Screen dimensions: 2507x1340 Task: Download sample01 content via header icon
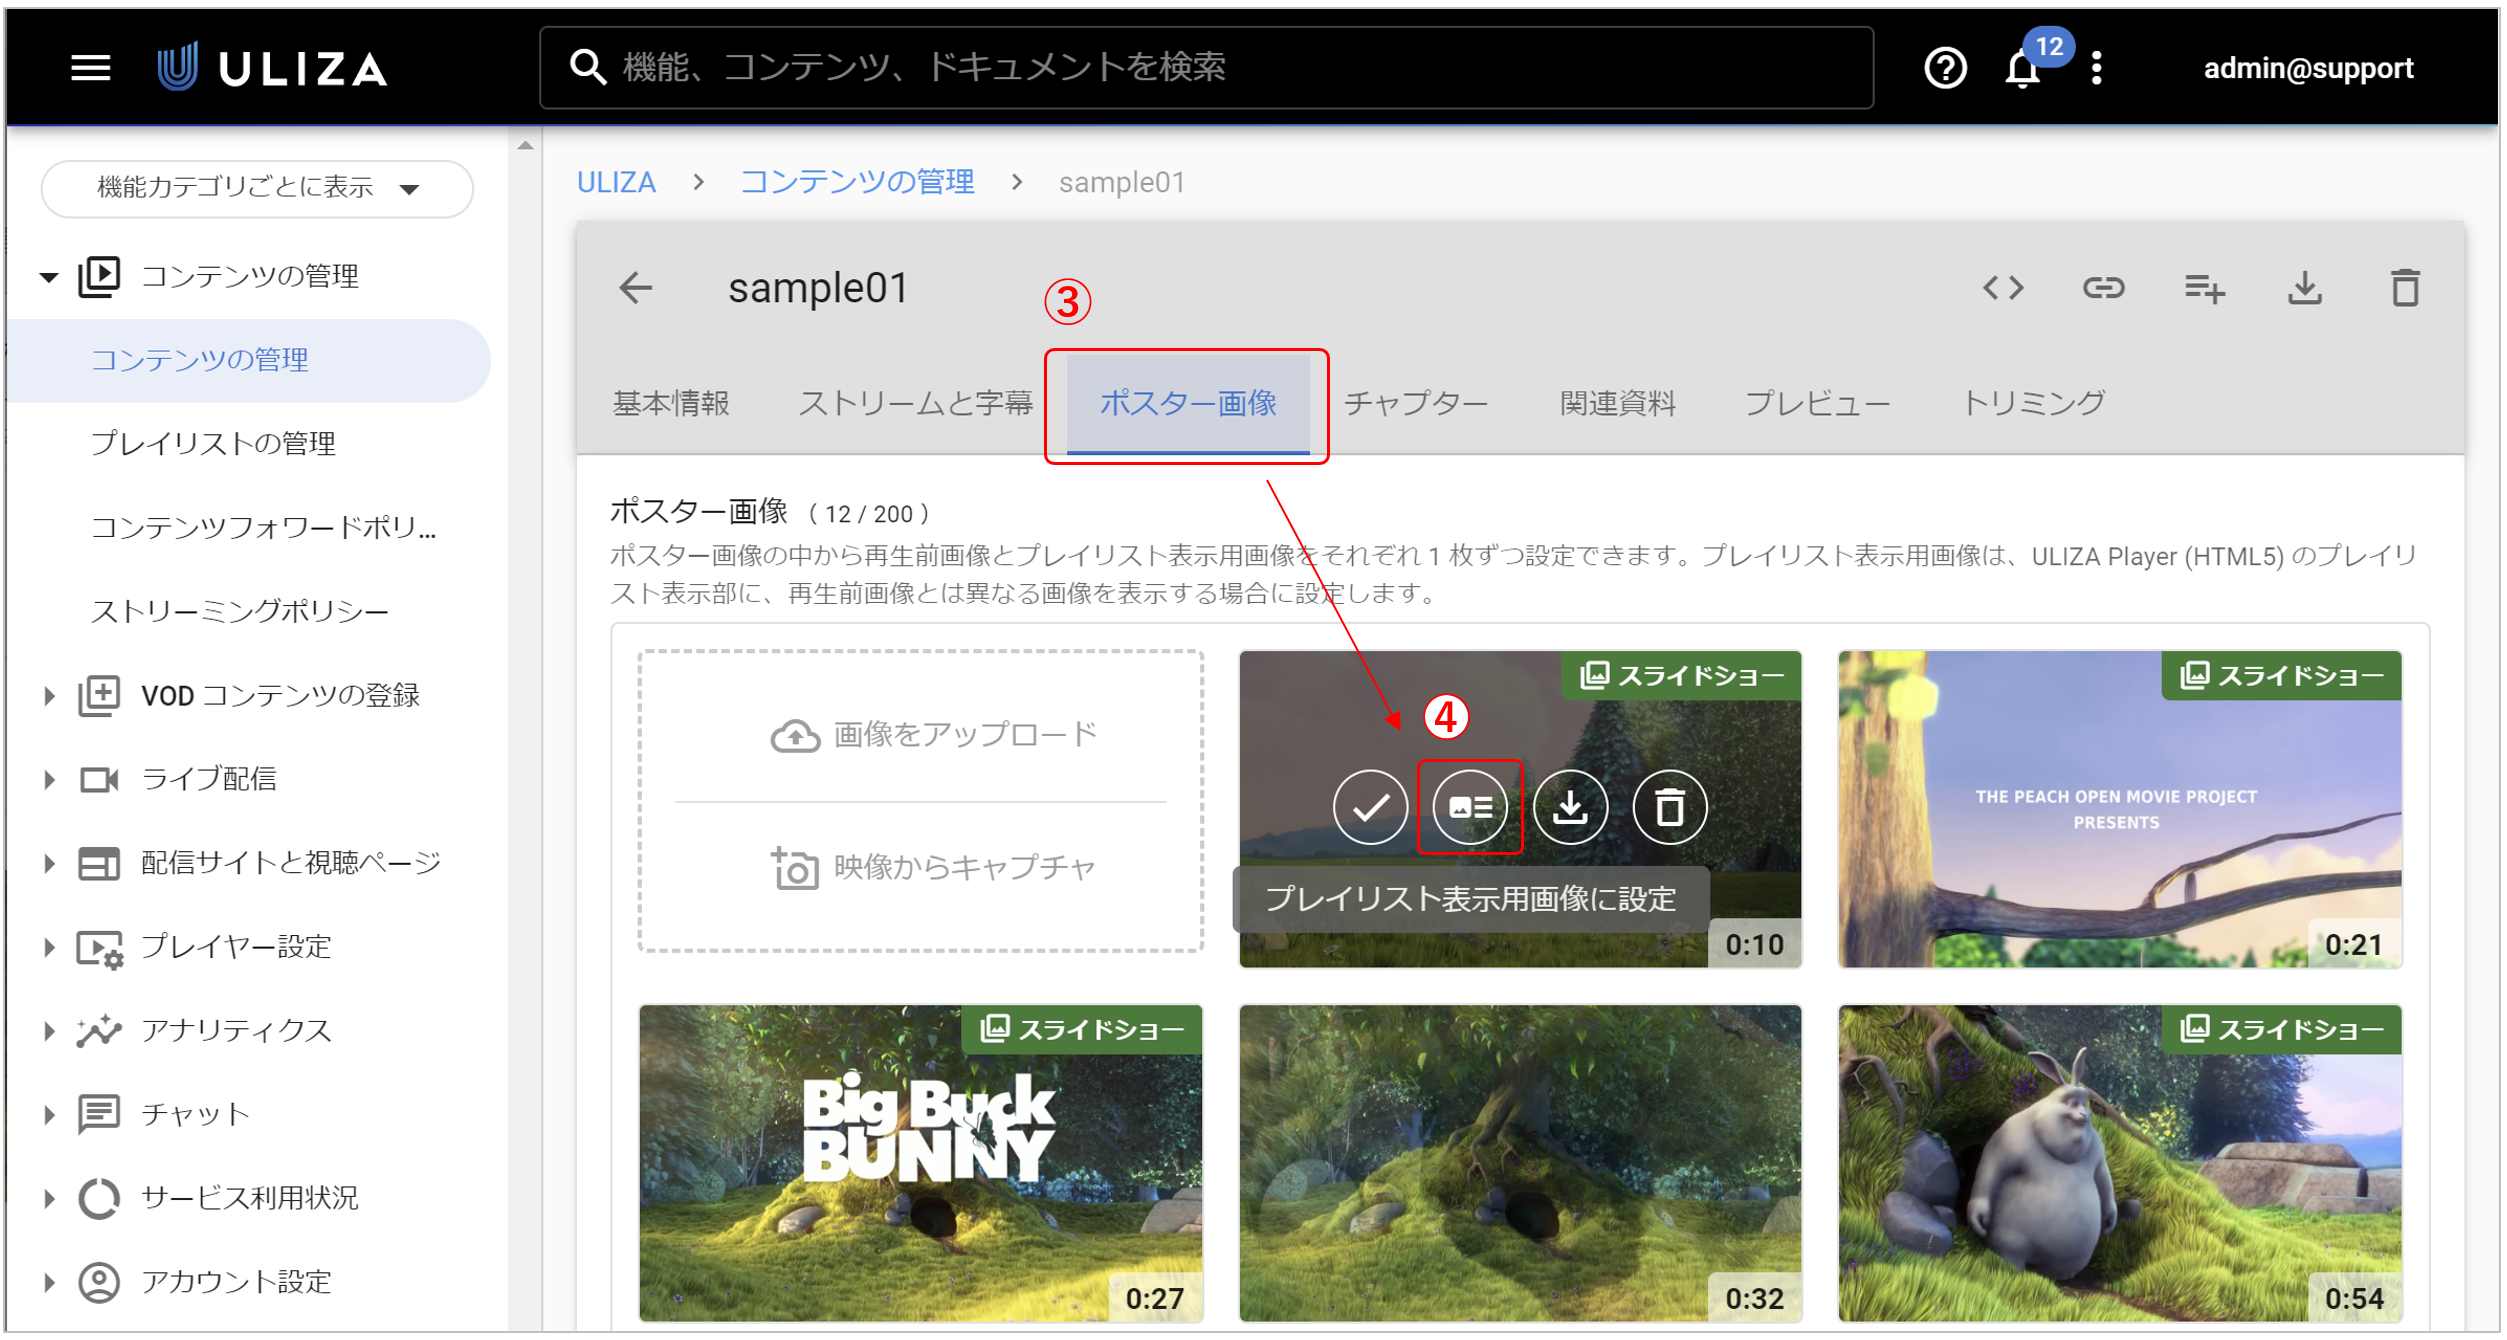coord(2305,288)
